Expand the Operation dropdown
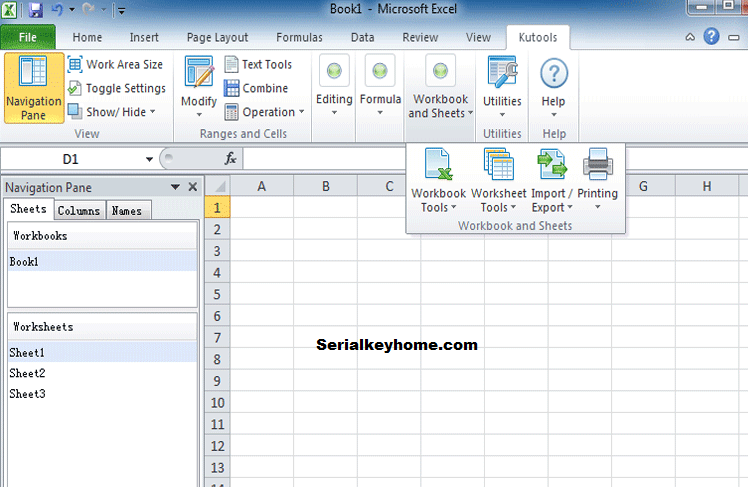The width and height of the screenshot is (748, 487). click(x=264, y=112)
